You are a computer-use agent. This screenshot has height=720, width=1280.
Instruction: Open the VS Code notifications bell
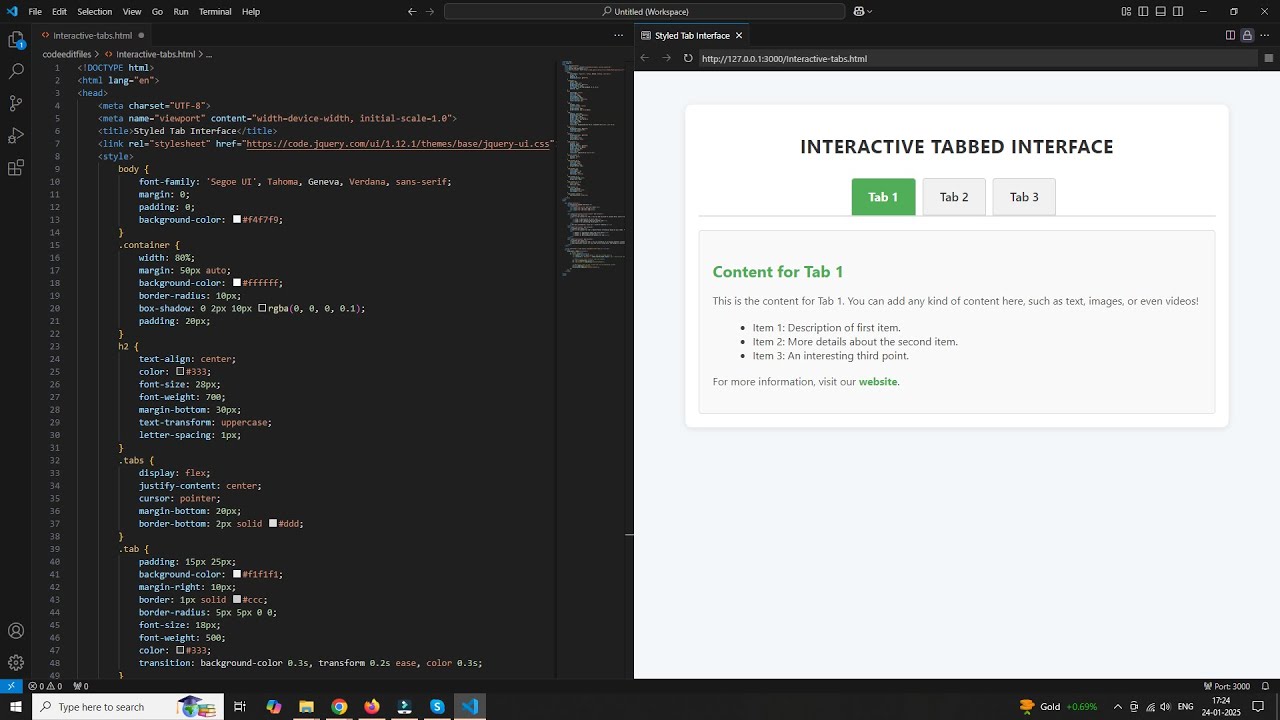pyautogui.click(x=1265, y=686)
